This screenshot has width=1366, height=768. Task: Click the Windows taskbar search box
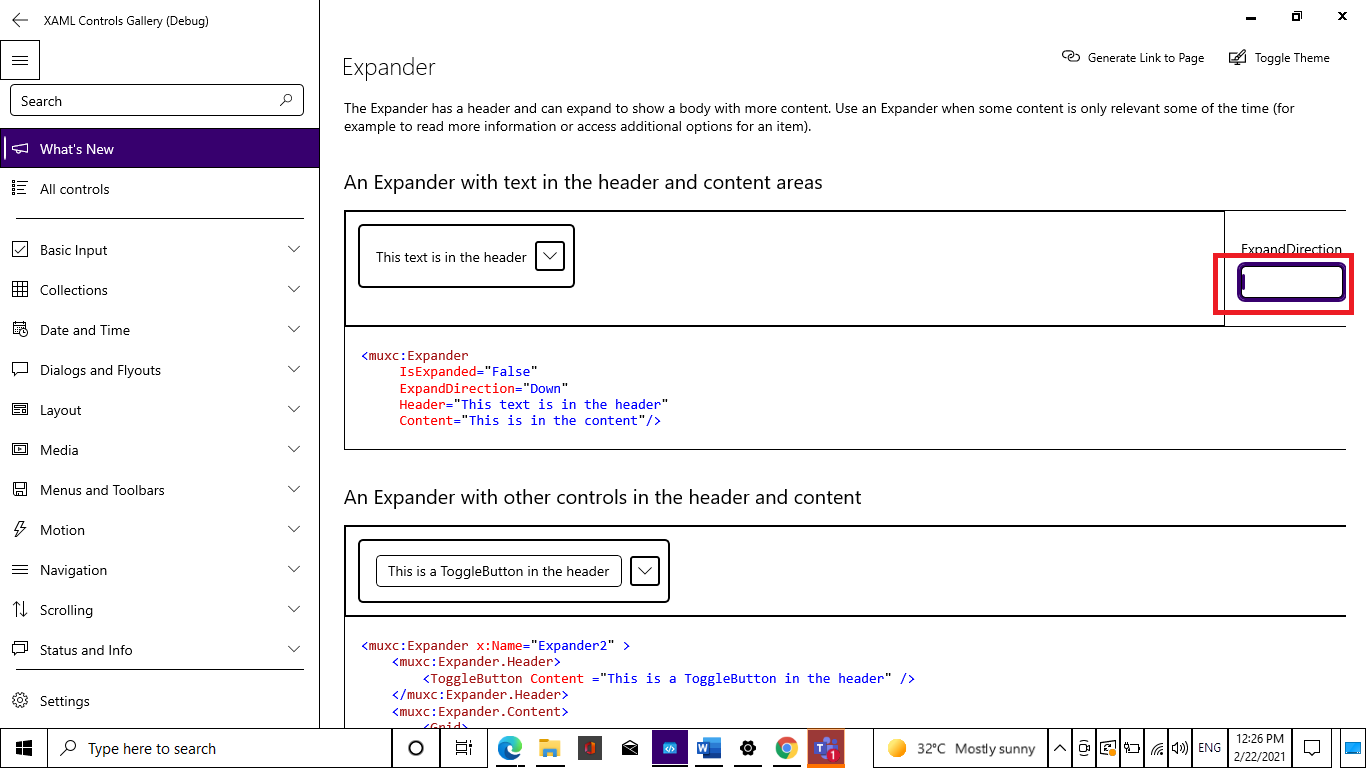[x=218, y=748]
